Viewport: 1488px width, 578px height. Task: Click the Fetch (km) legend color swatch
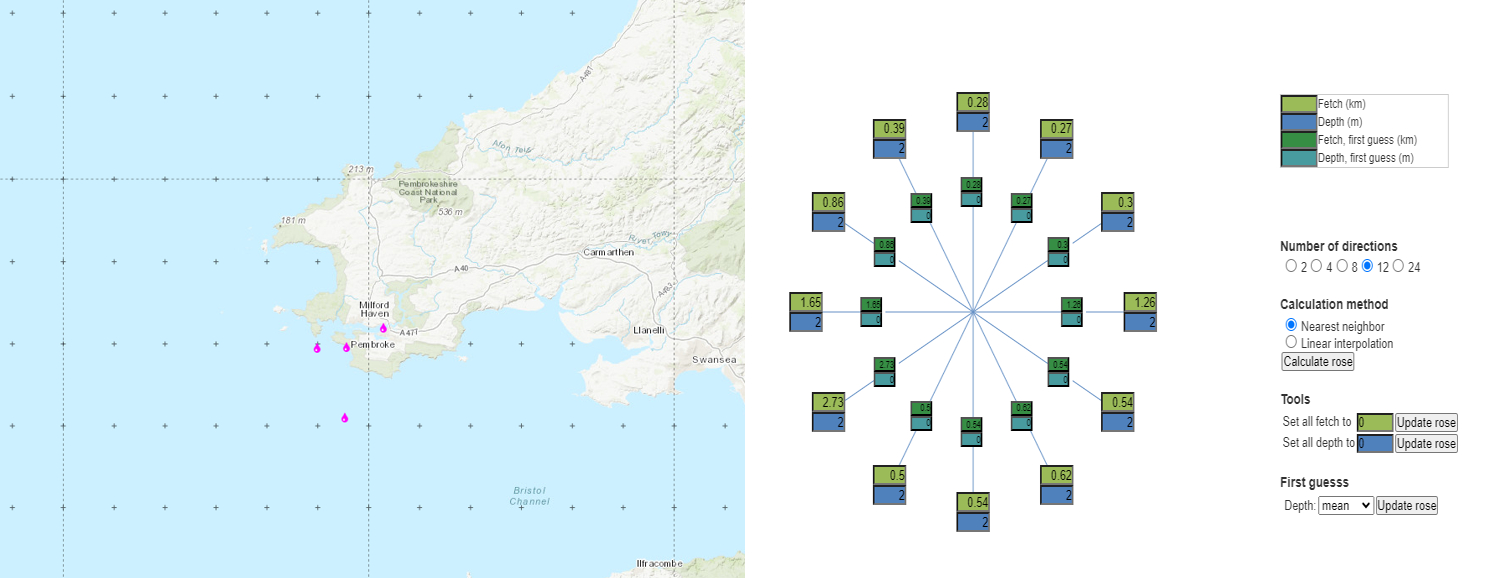(1299, 104)
